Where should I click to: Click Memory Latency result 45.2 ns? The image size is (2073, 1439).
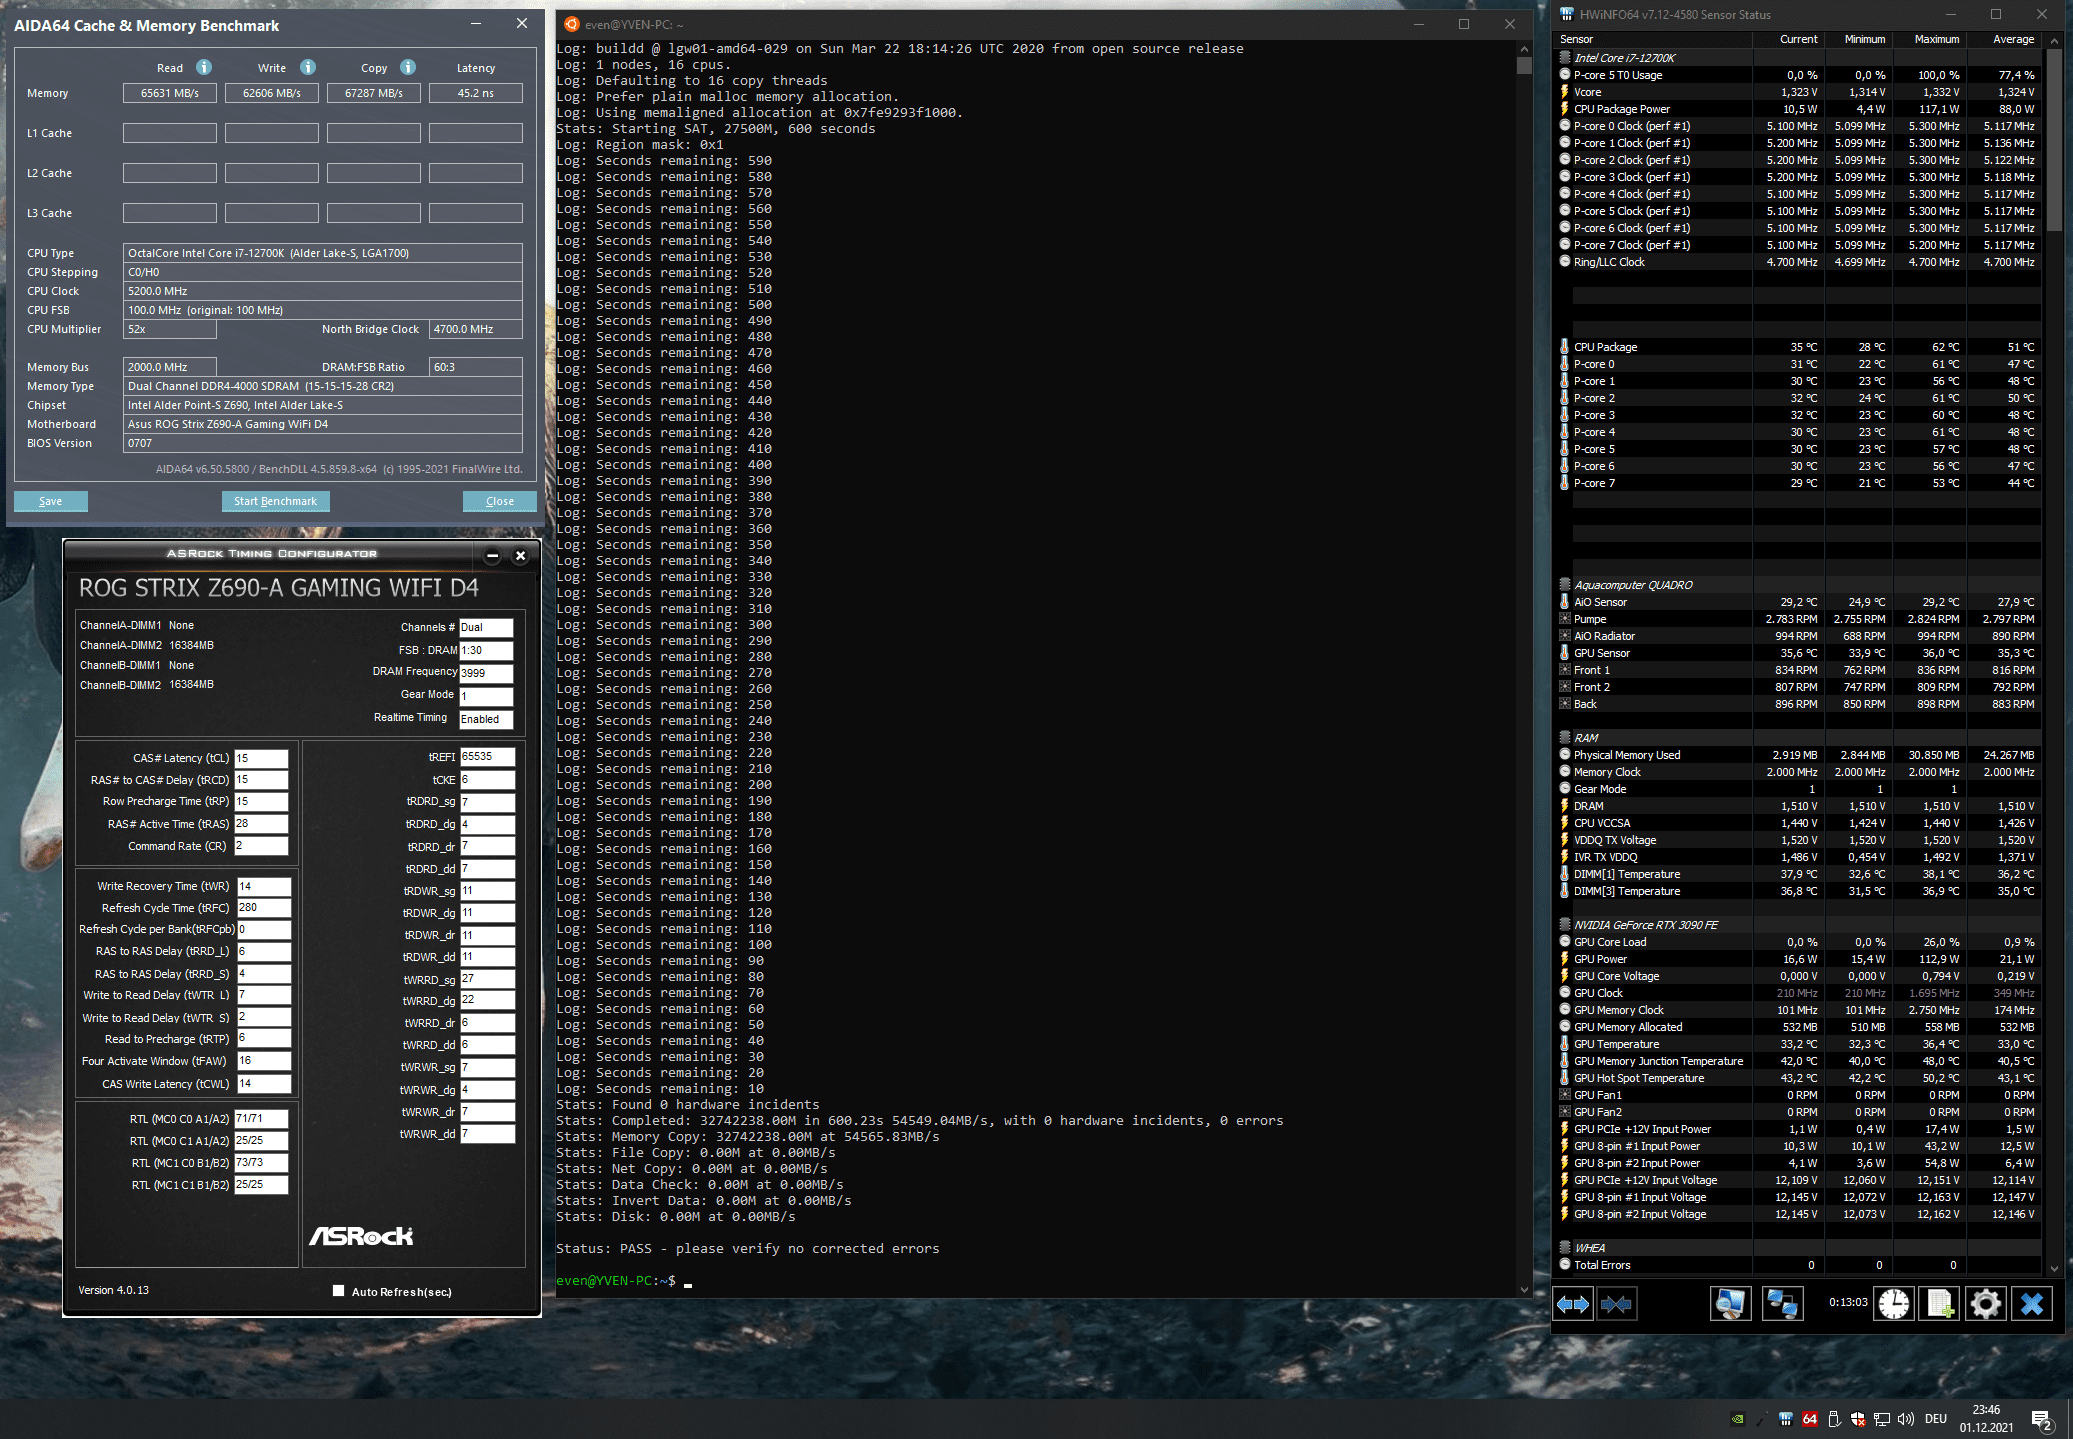pos(476,93)
